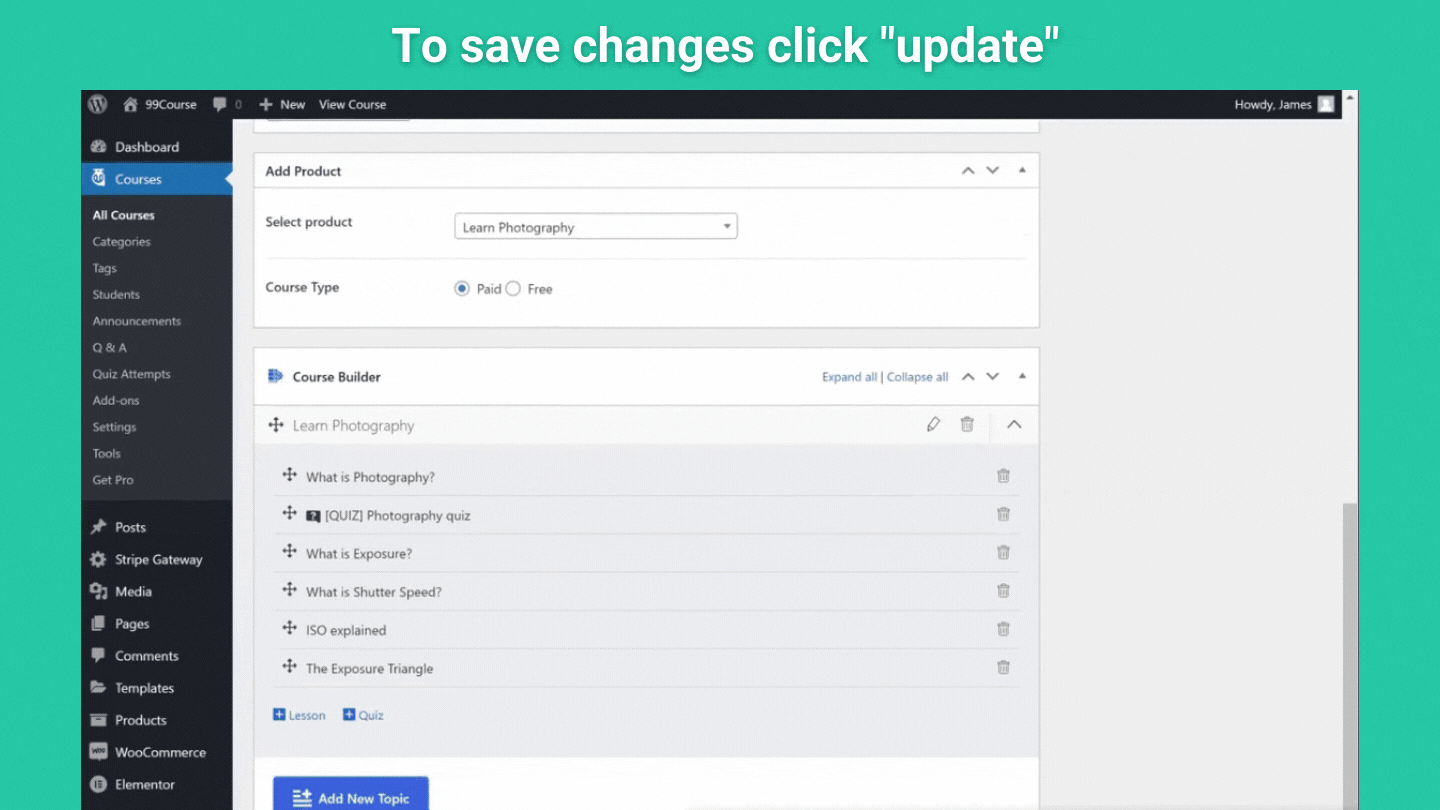The height and width of the screenshot is (810, 1440).
Task: Click trash icon next to Photography quiz
Action: click(1003, 514)
